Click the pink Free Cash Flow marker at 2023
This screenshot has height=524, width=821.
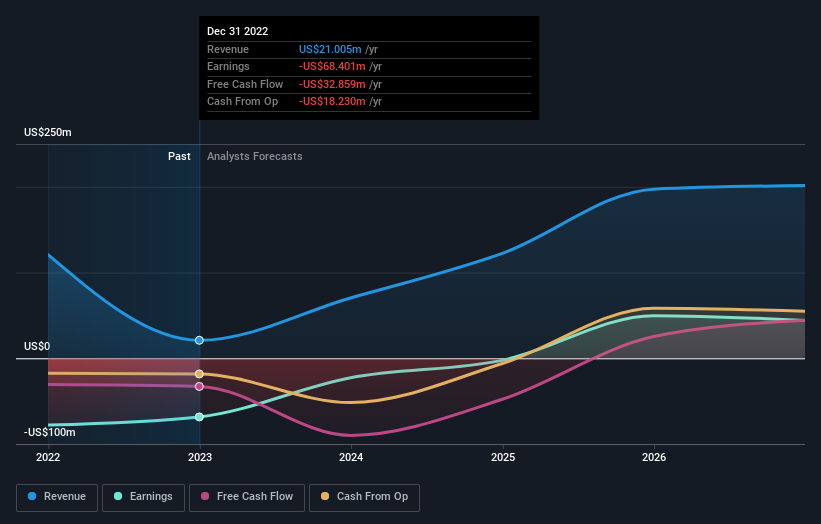coord(199,386)
